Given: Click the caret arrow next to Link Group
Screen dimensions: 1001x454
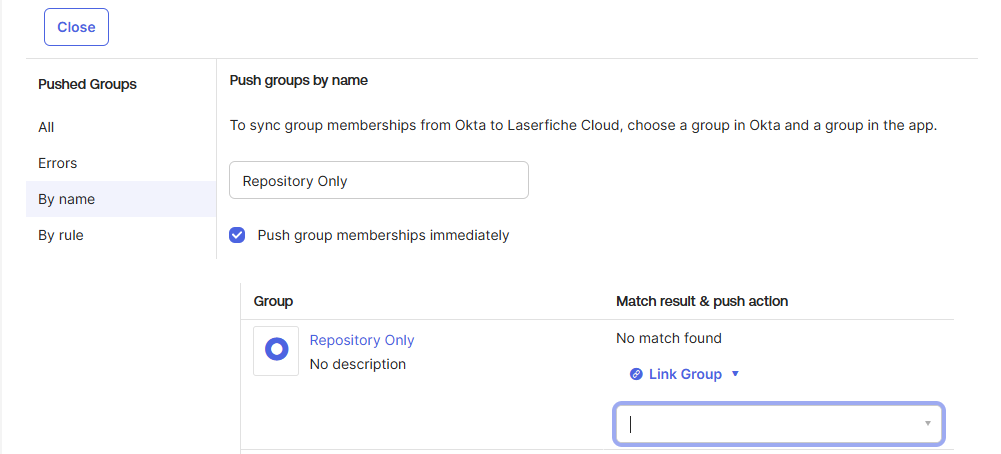Looking at the screenshot, I should click(735, 374).
